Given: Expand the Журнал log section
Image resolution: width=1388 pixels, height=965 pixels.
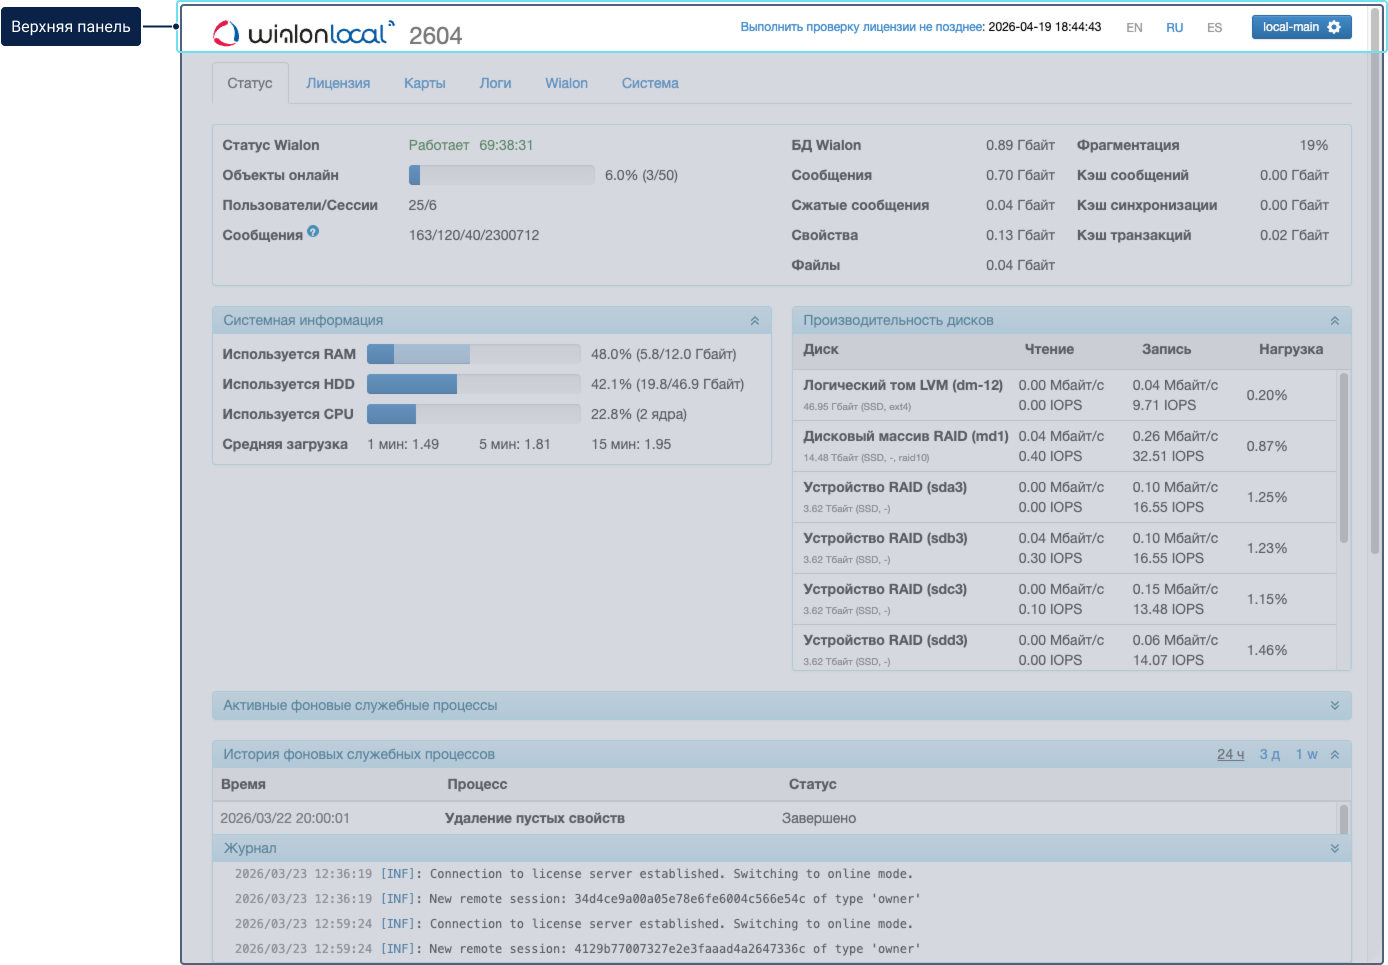Looking at the screenshot, I should tap(1334, 849).
